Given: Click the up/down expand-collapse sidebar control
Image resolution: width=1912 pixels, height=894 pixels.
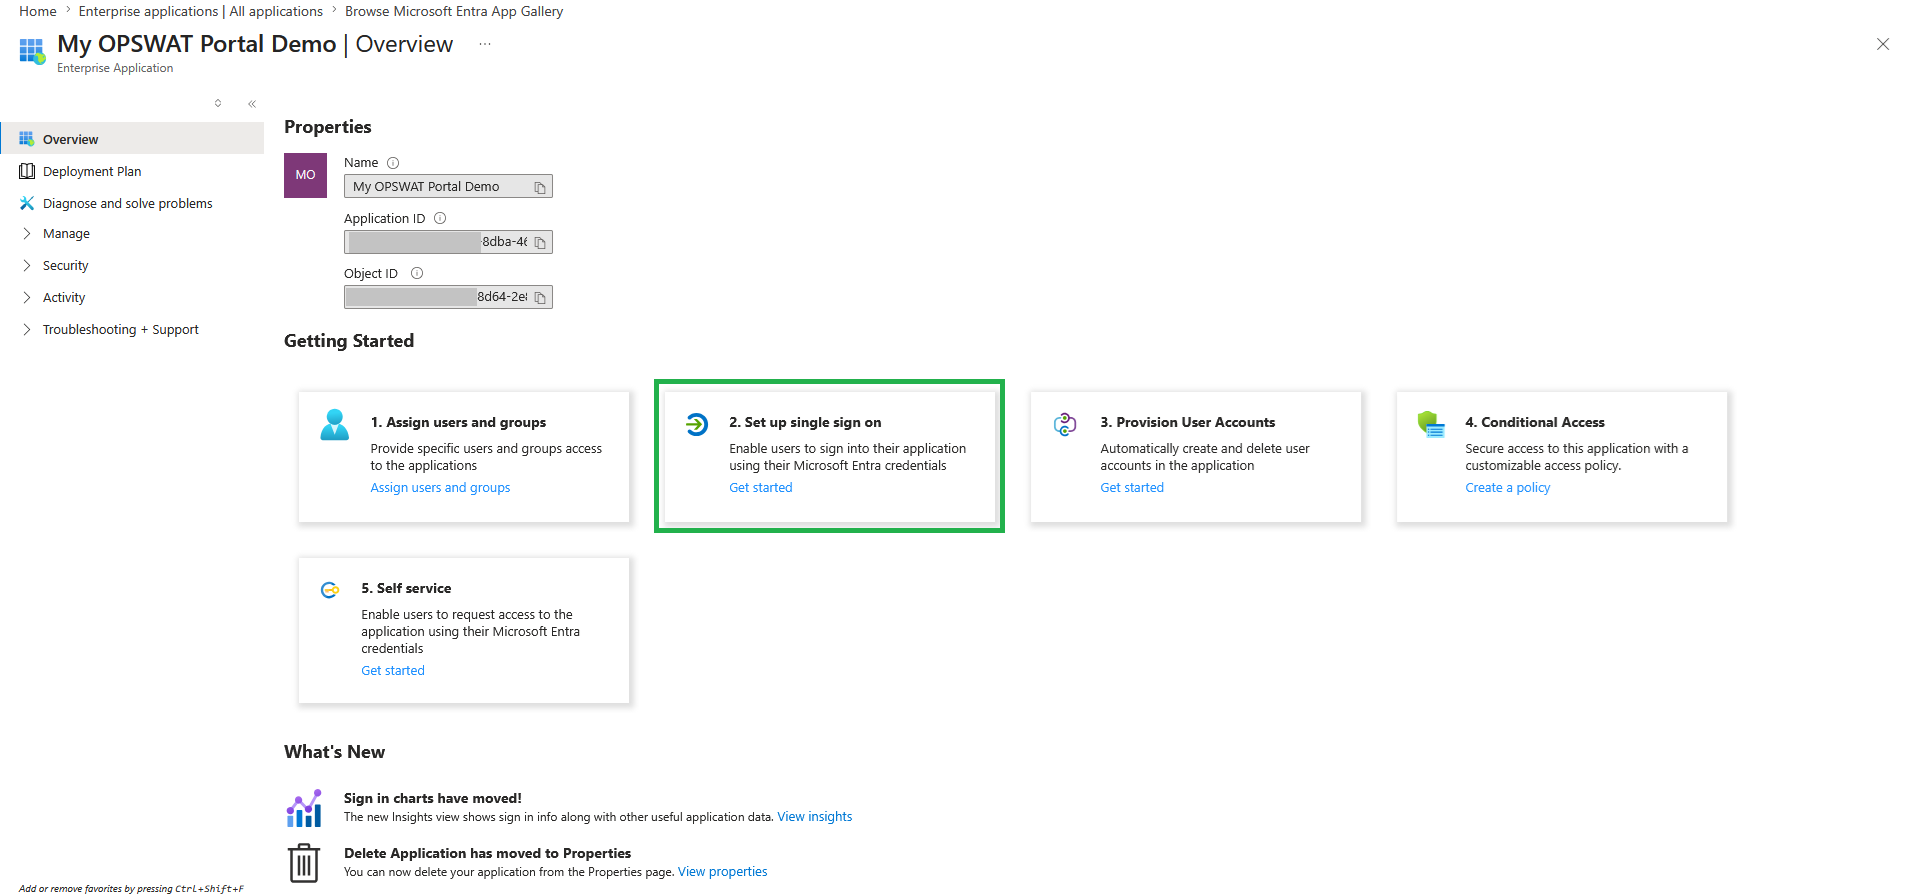Looking at the screenshot, I should pos(218,103).
